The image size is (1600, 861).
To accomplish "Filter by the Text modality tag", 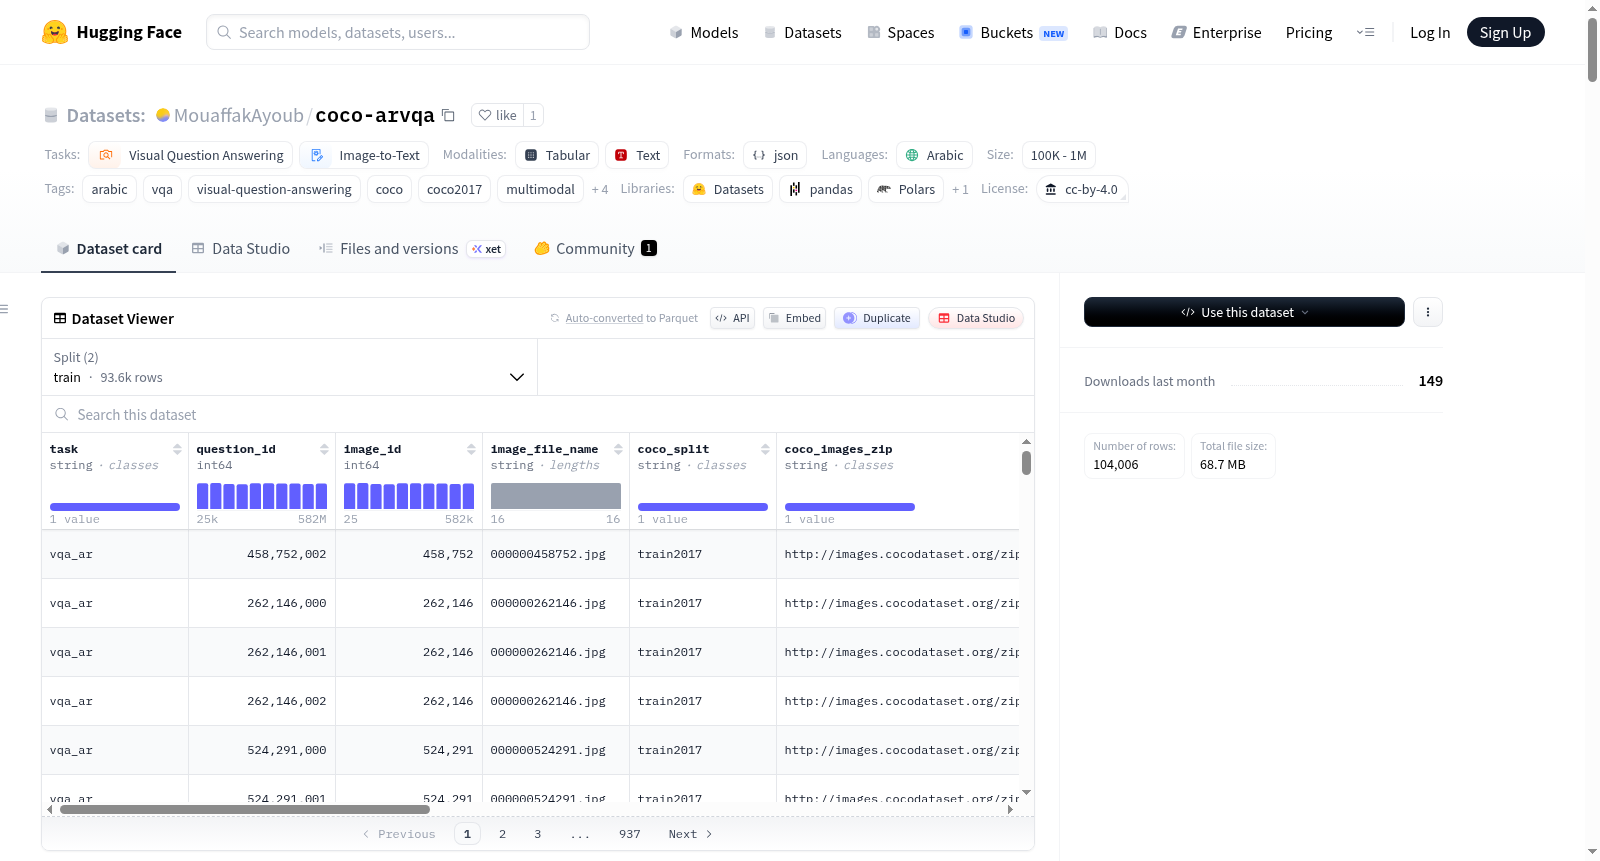I will point(637,155).
